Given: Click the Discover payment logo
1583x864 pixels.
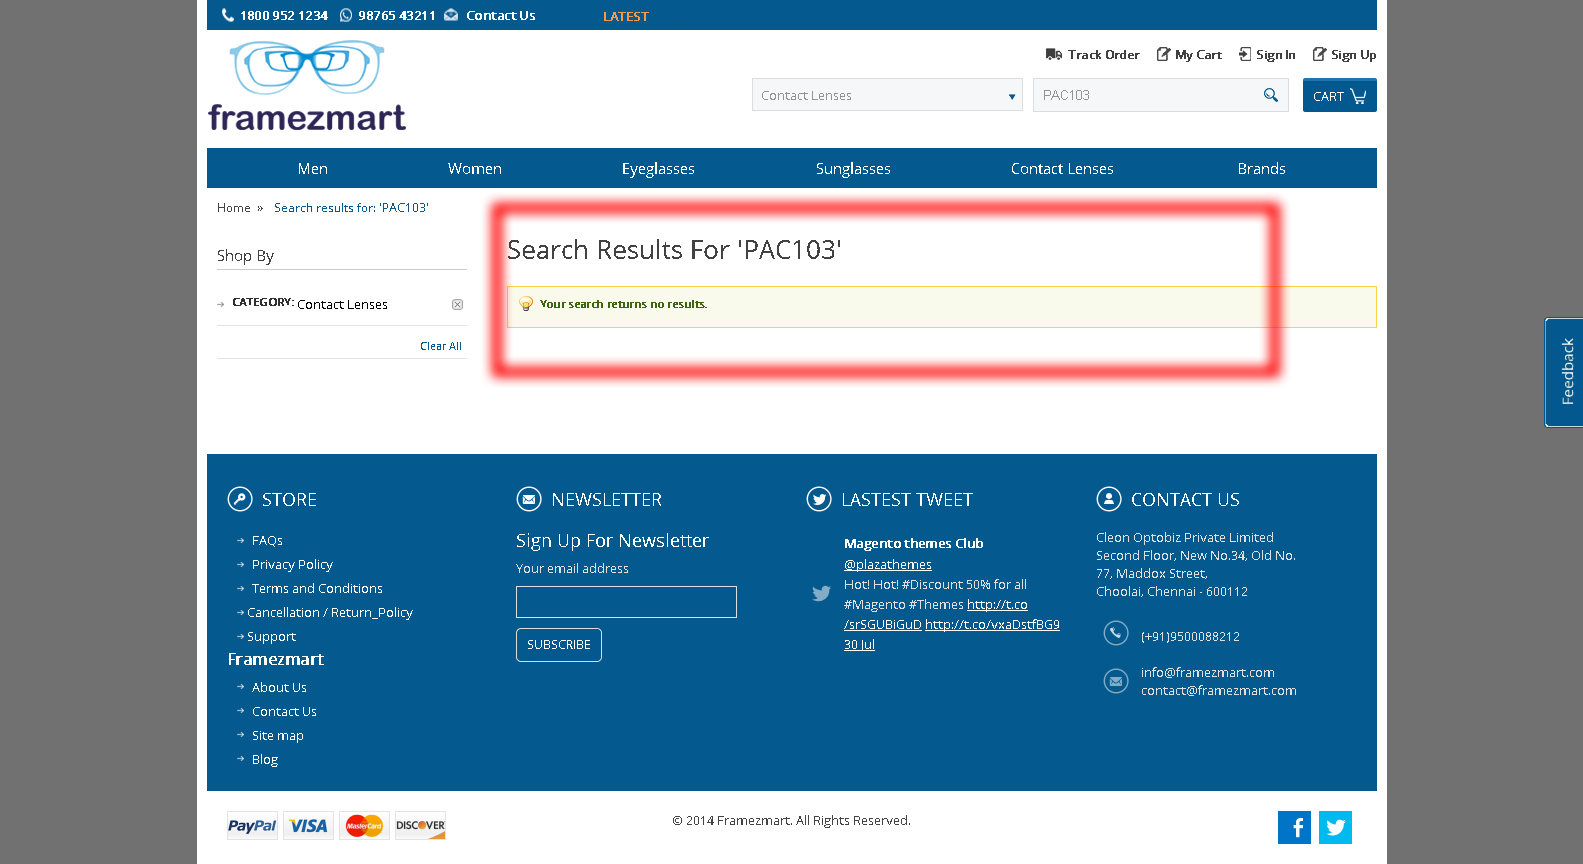Looking at the screenshot, I should pos(420,825).
